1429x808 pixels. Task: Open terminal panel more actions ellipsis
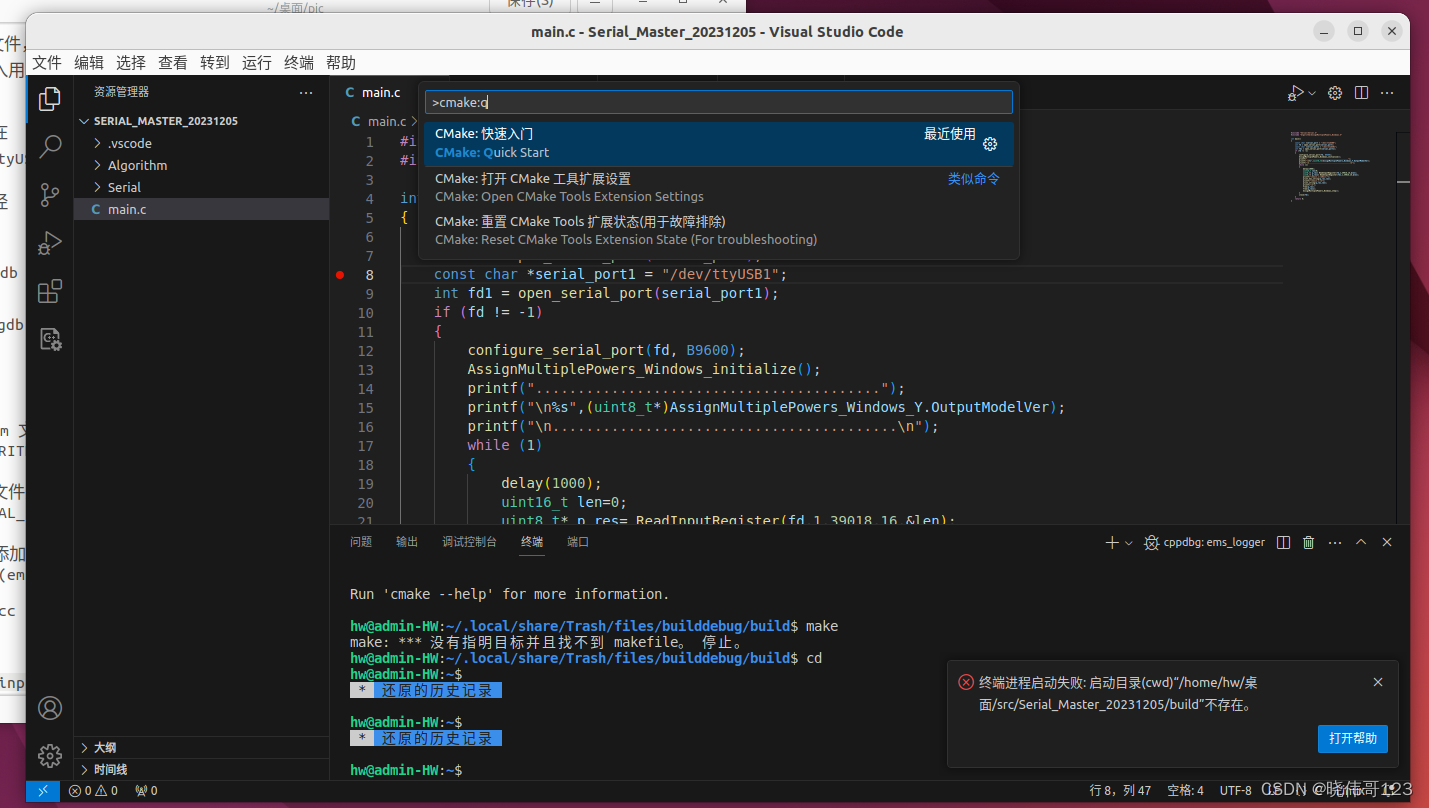pos(1335,542)
